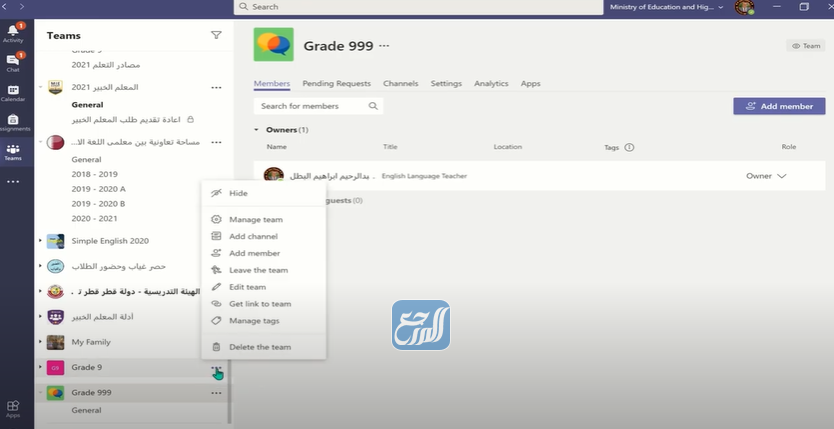Expand the حصر غياب وحضور الطلاب team
The height and width of the screenshot is (429, 834).
pos(40,266)
